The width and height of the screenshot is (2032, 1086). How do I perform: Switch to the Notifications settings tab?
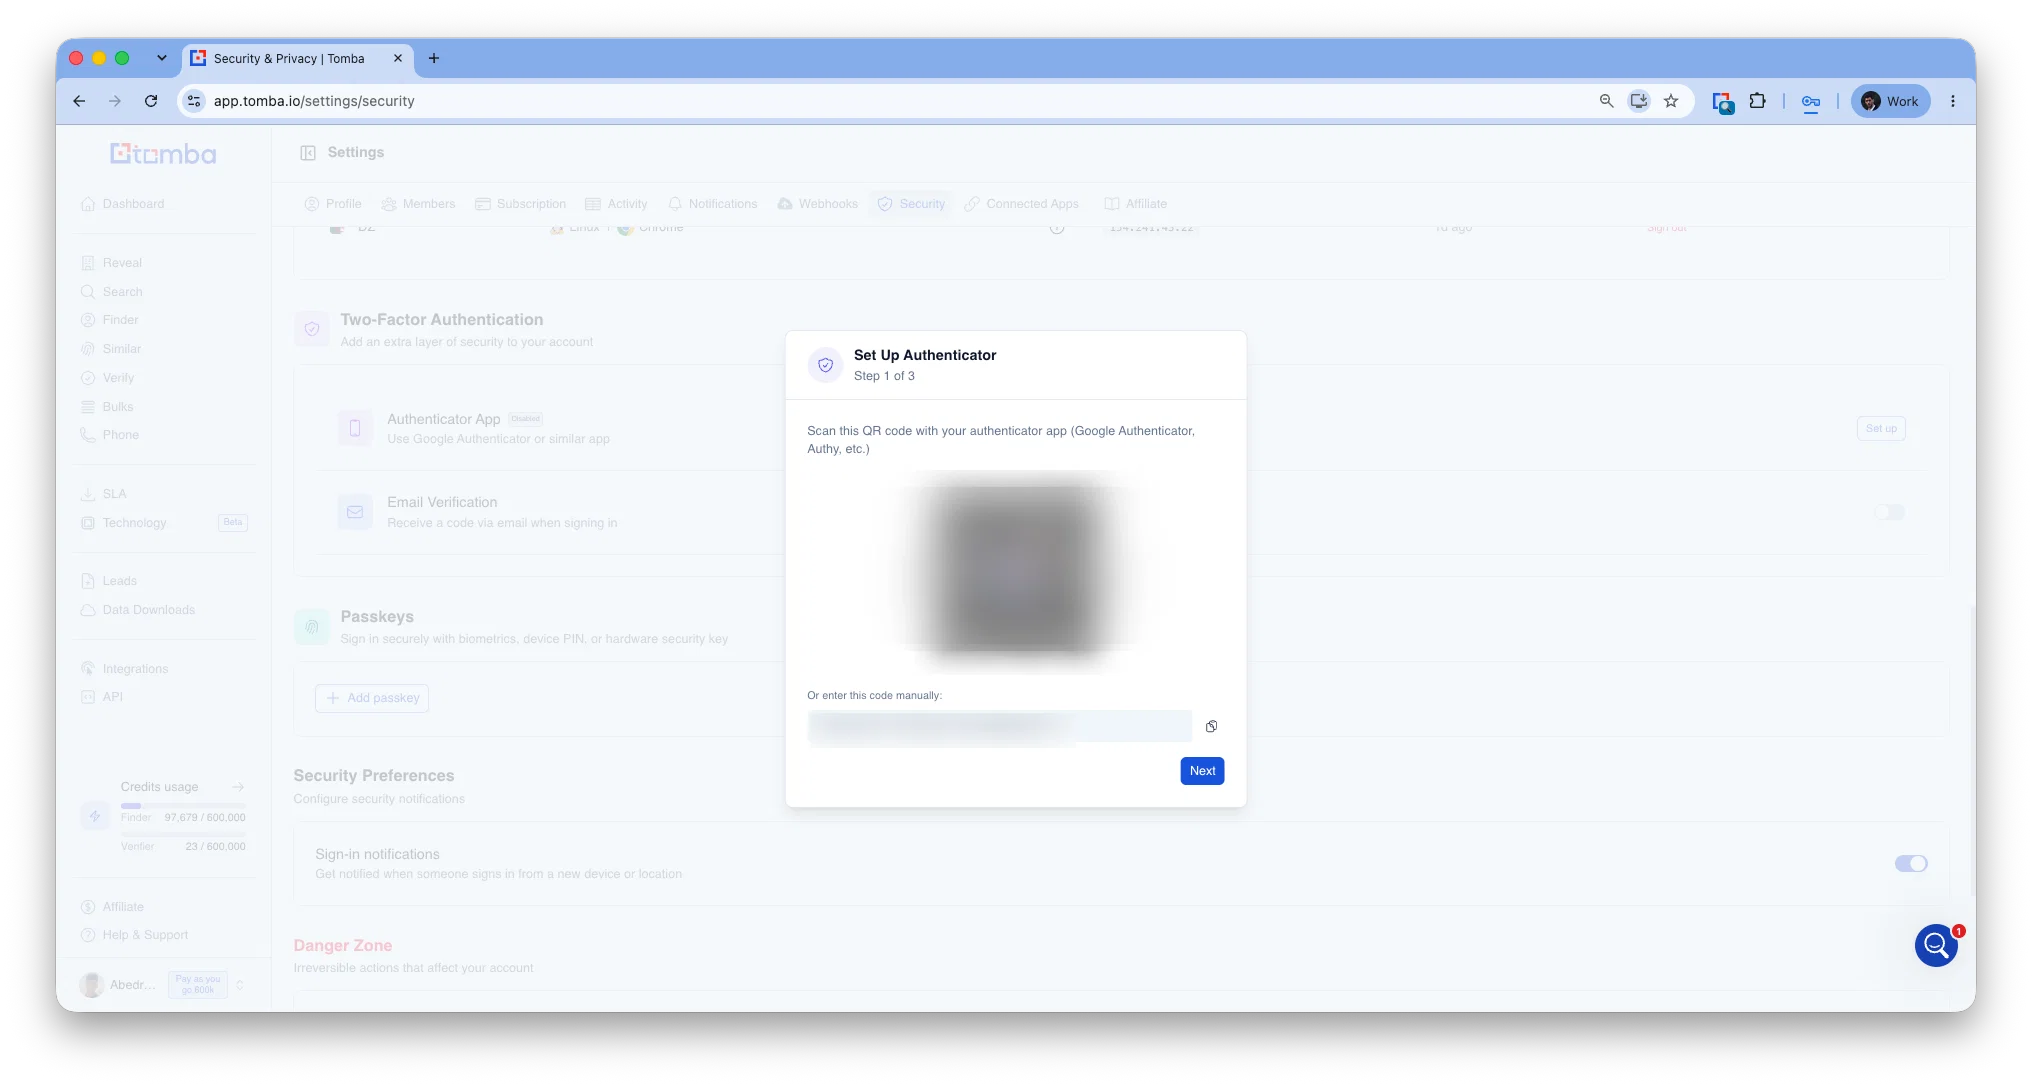click(712, 204)
